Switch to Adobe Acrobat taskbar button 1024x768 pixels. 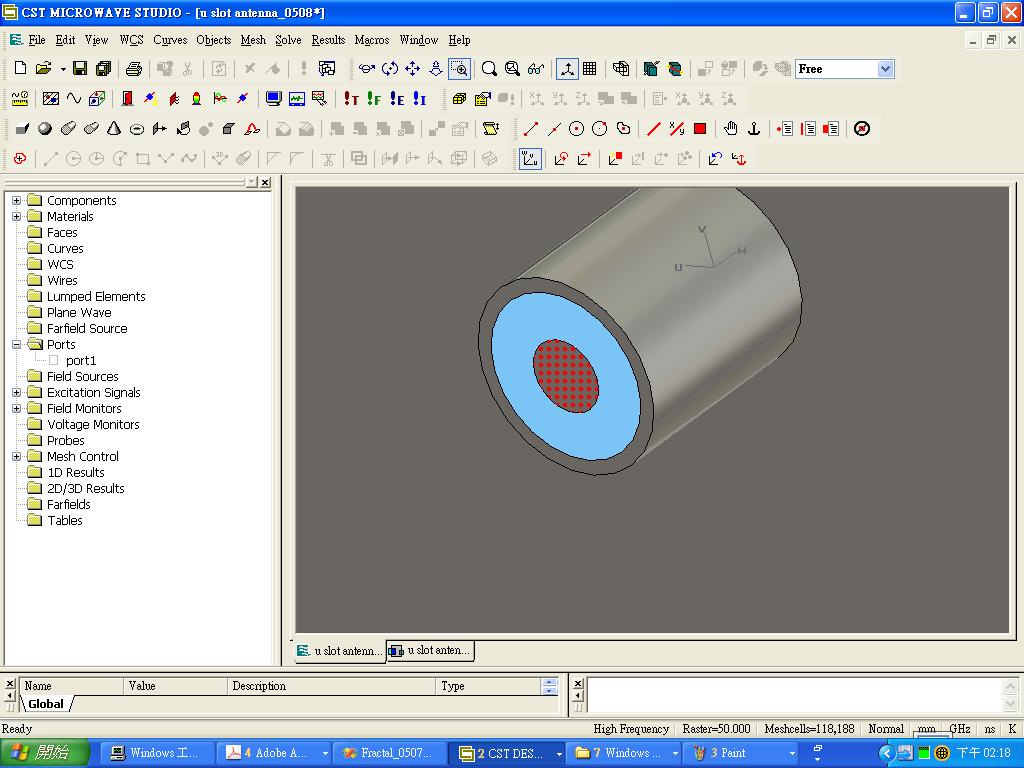[x=272, y=753]
